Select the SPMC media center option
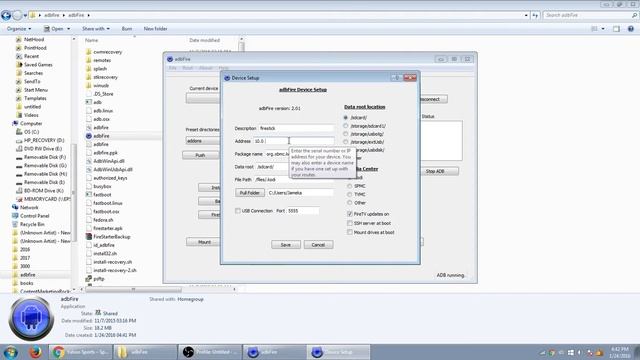The width and height of the screenshot is (640, 360). (x=349, y=186)
